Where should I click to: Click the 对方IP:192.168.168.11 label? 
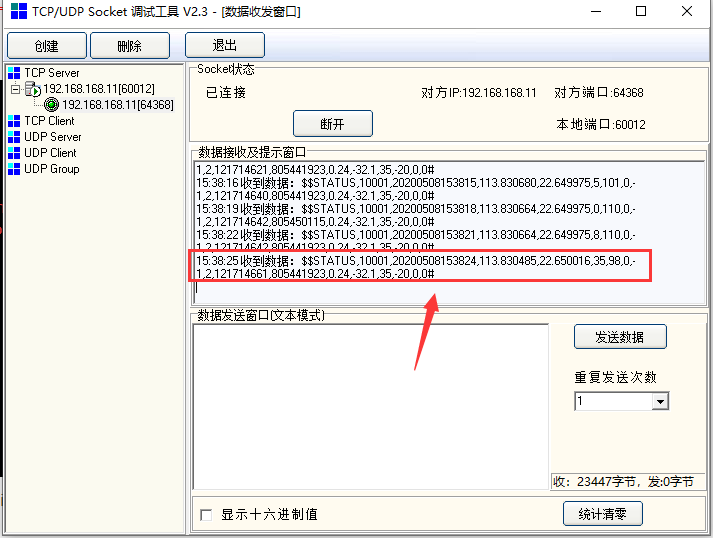pos(479,93)
